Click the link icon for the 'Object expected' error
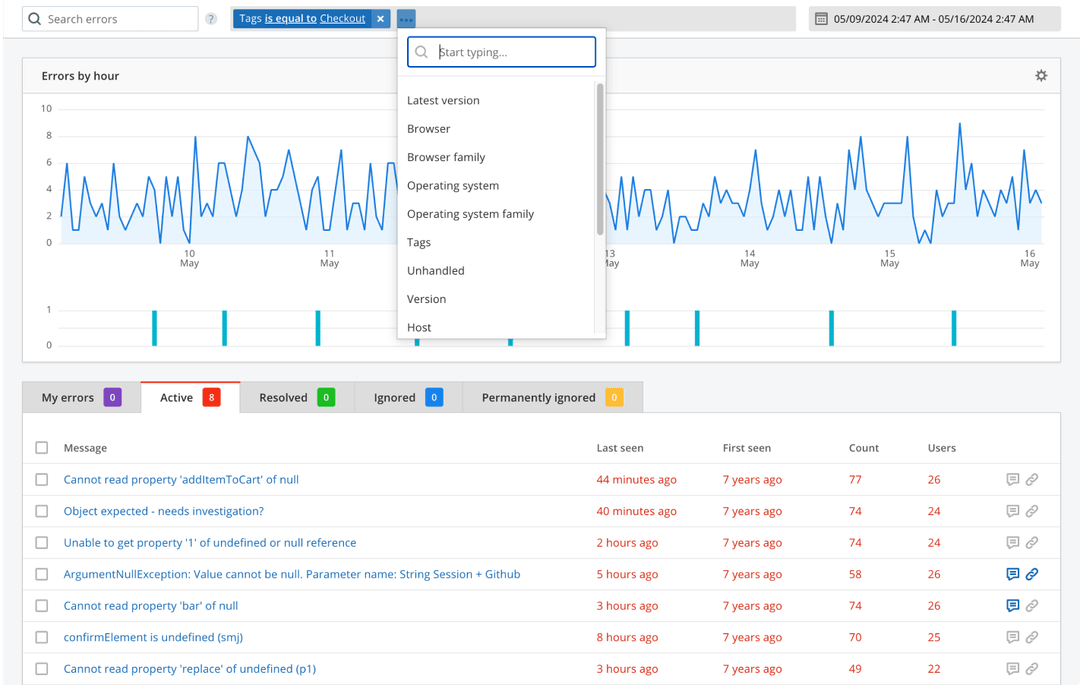Image resolution: width=1080 pixels, height=685 pixels. pos(1032,511)
